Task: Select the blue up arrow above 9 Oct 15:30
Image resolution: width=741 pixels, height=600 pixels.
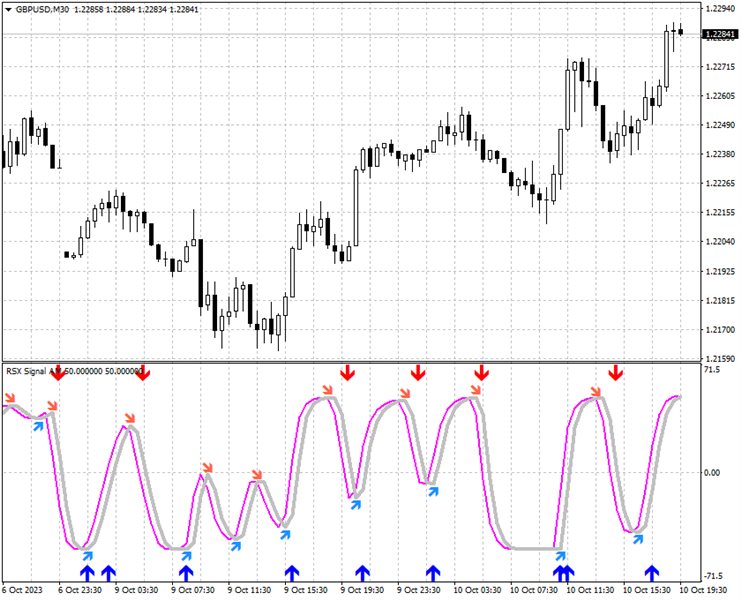Action: tap(292, 573)
